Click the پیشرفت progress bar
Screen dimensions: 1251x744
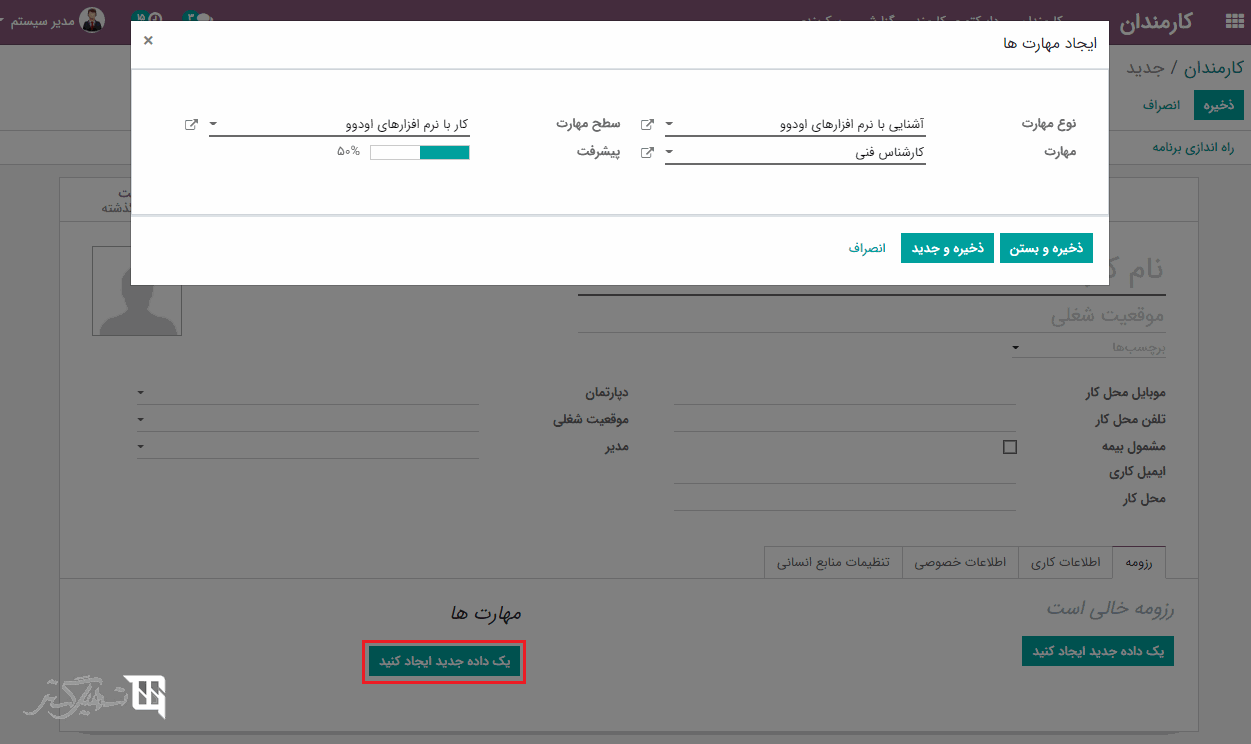419,153
